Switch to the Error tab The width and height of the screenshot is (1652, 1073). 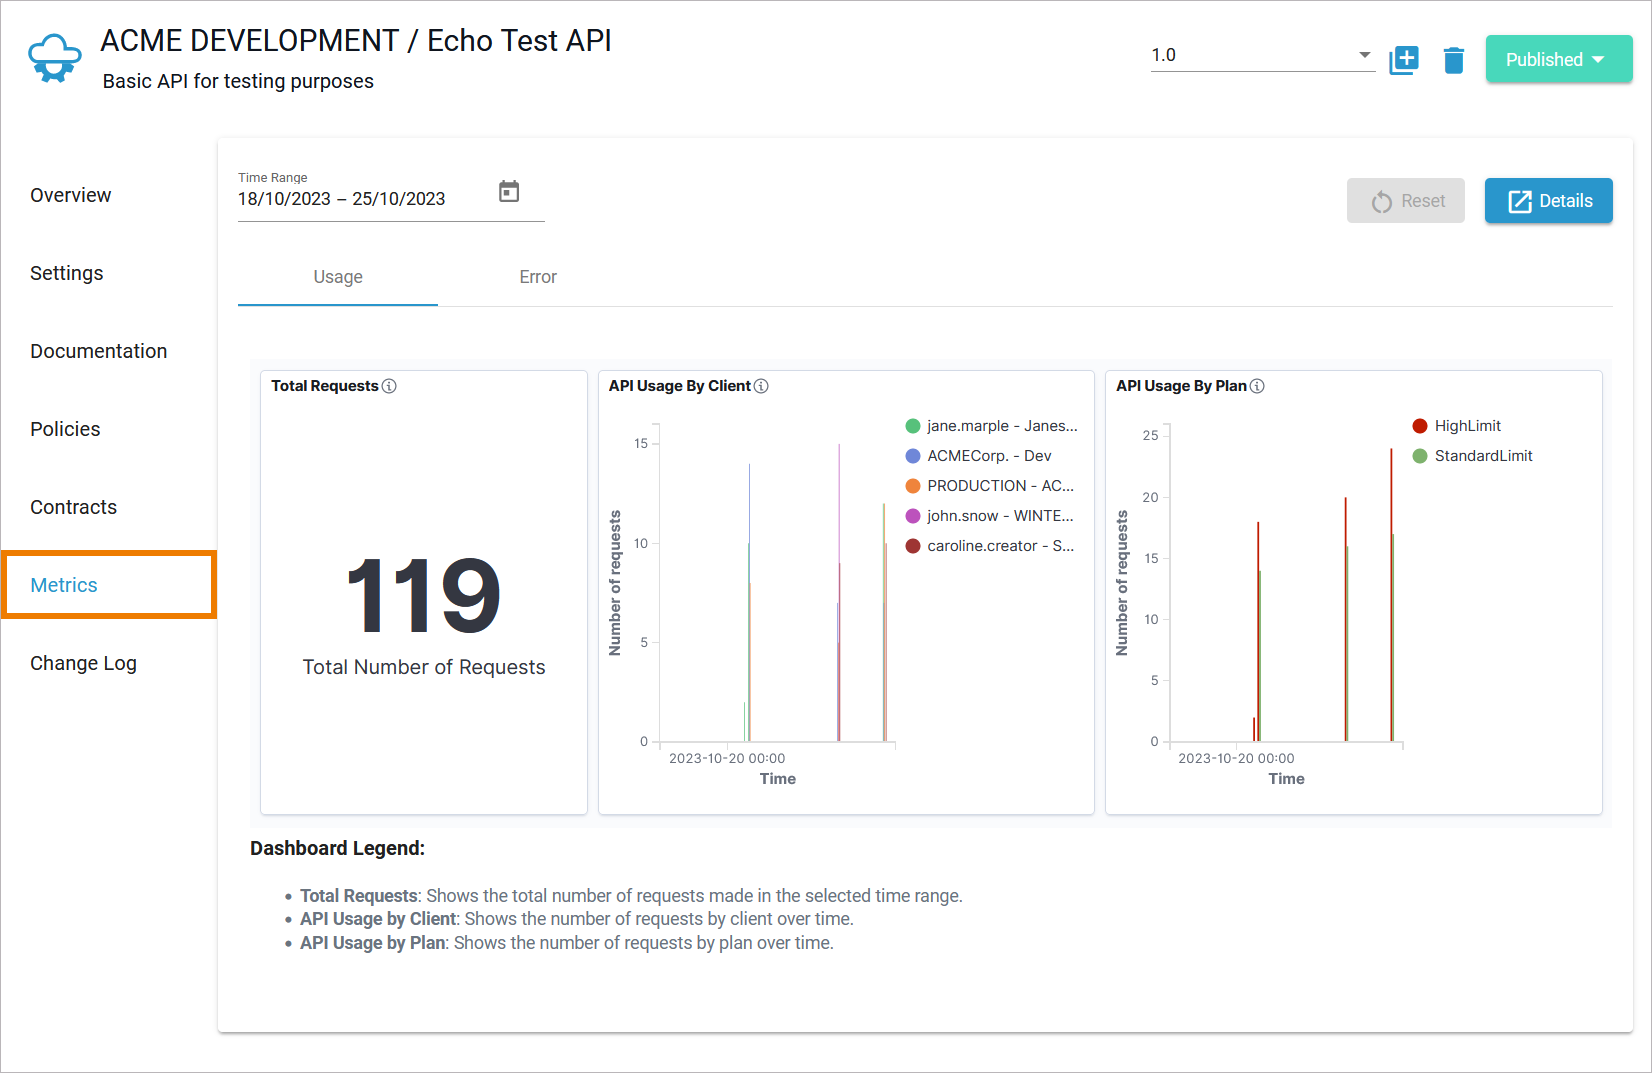coord(538,277)
